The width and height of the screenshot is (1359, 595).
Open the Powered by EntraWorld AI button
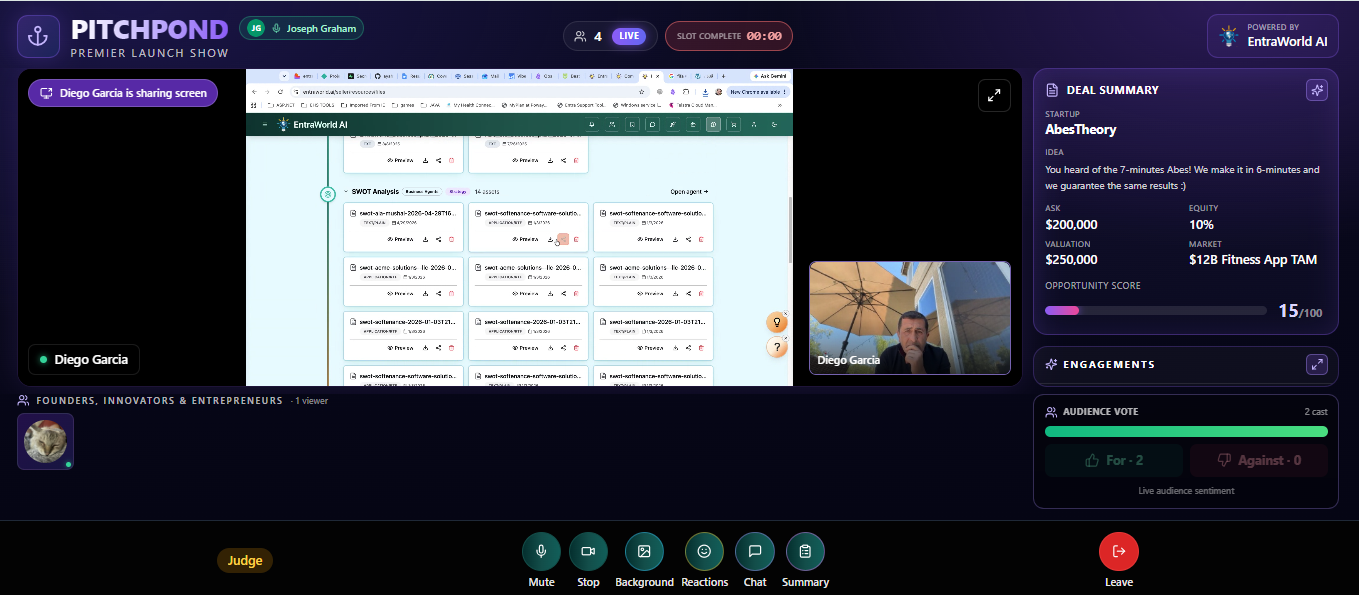pyautogui.click(x=1272, y=36)
